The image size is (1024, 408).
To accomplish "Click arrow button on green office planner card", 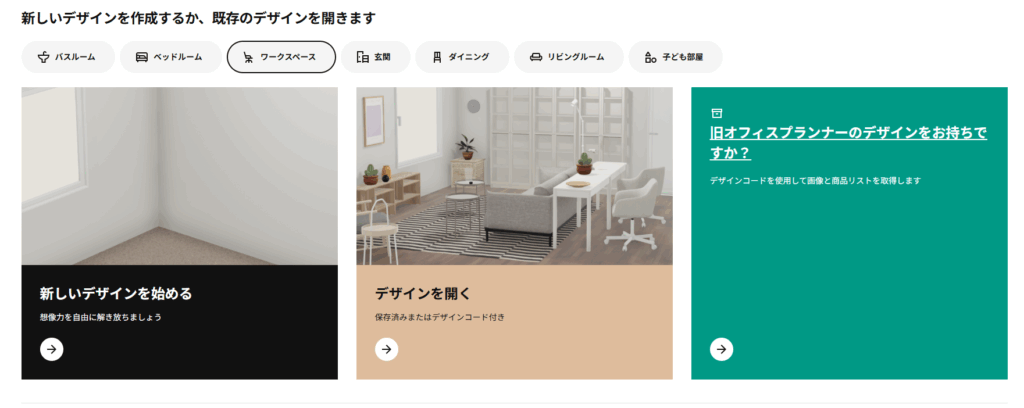I will click(x=722, y=349).
